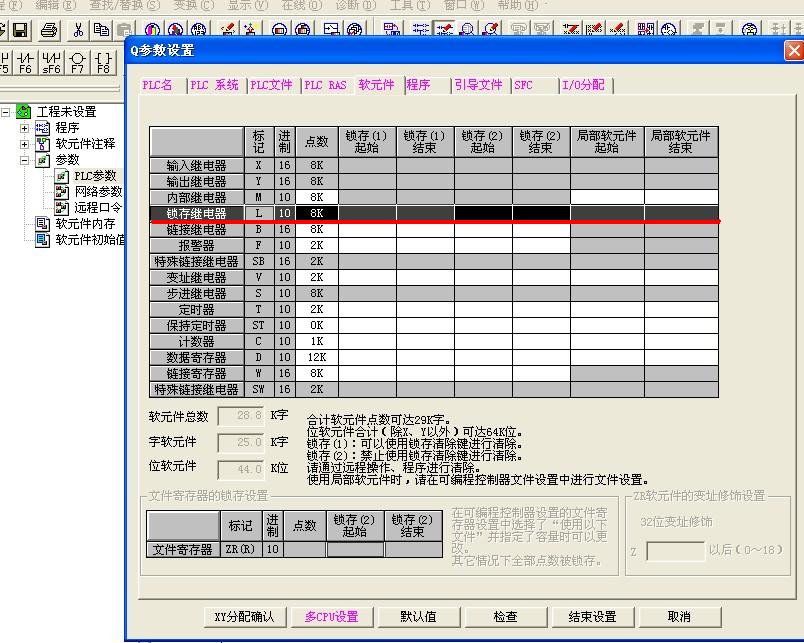The width and height of the screenshot is (804, 643).
Task: Click the 默认值 button
Action: coord(418,617)
